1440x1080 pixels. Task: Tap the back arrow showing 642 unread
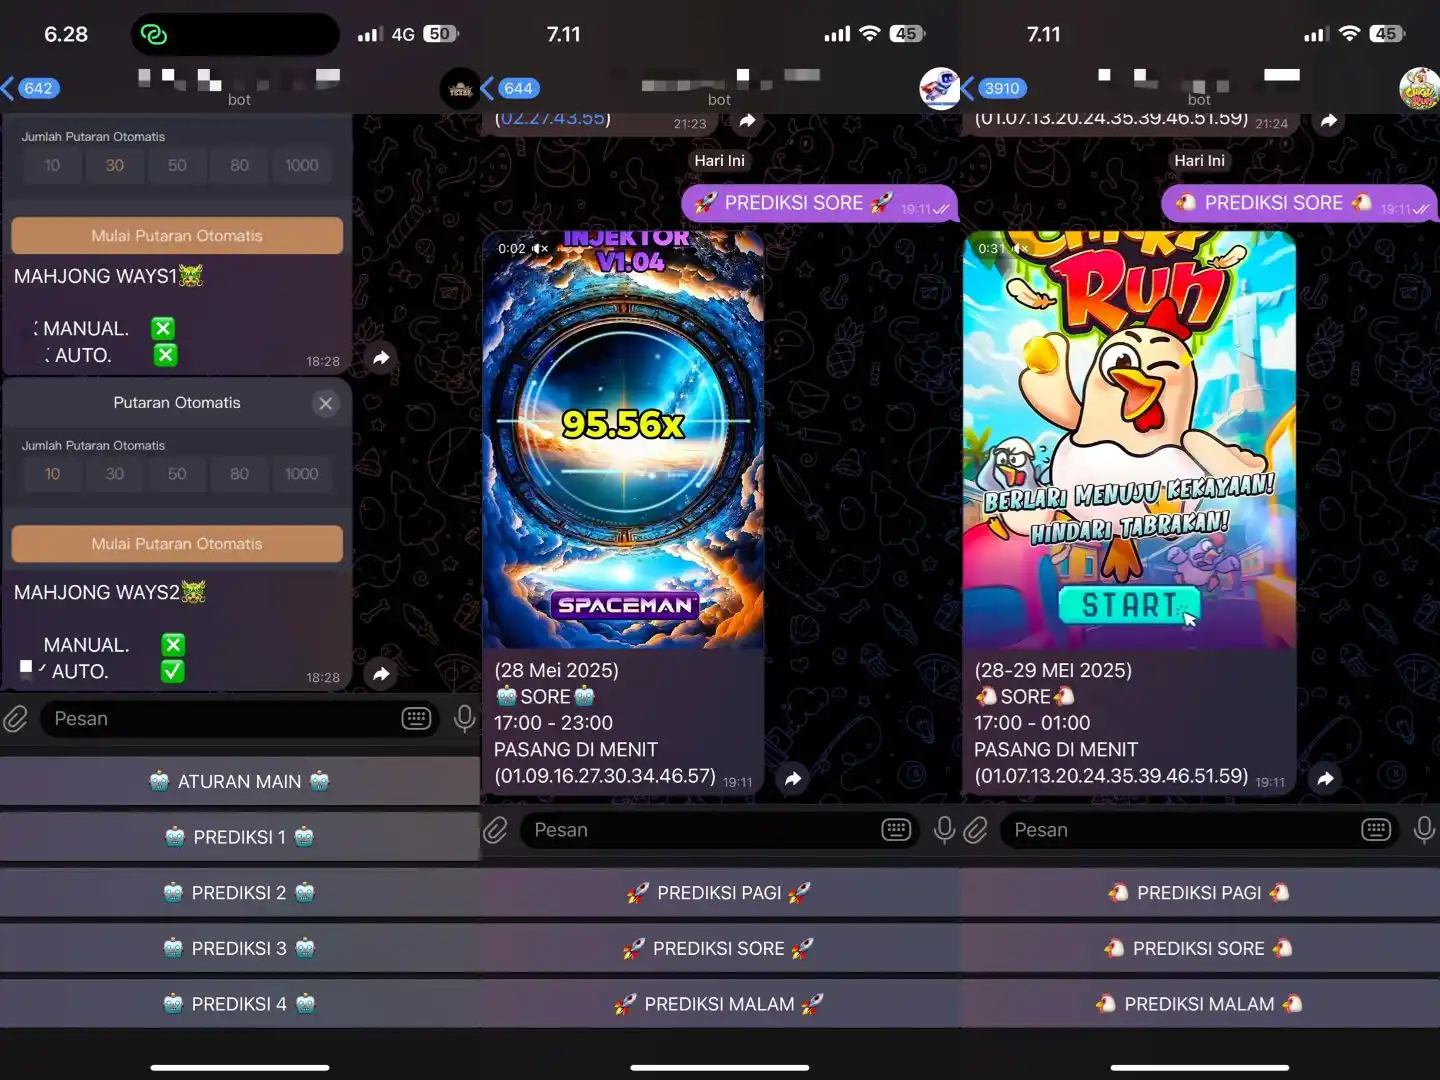click(x=31, y=88)
